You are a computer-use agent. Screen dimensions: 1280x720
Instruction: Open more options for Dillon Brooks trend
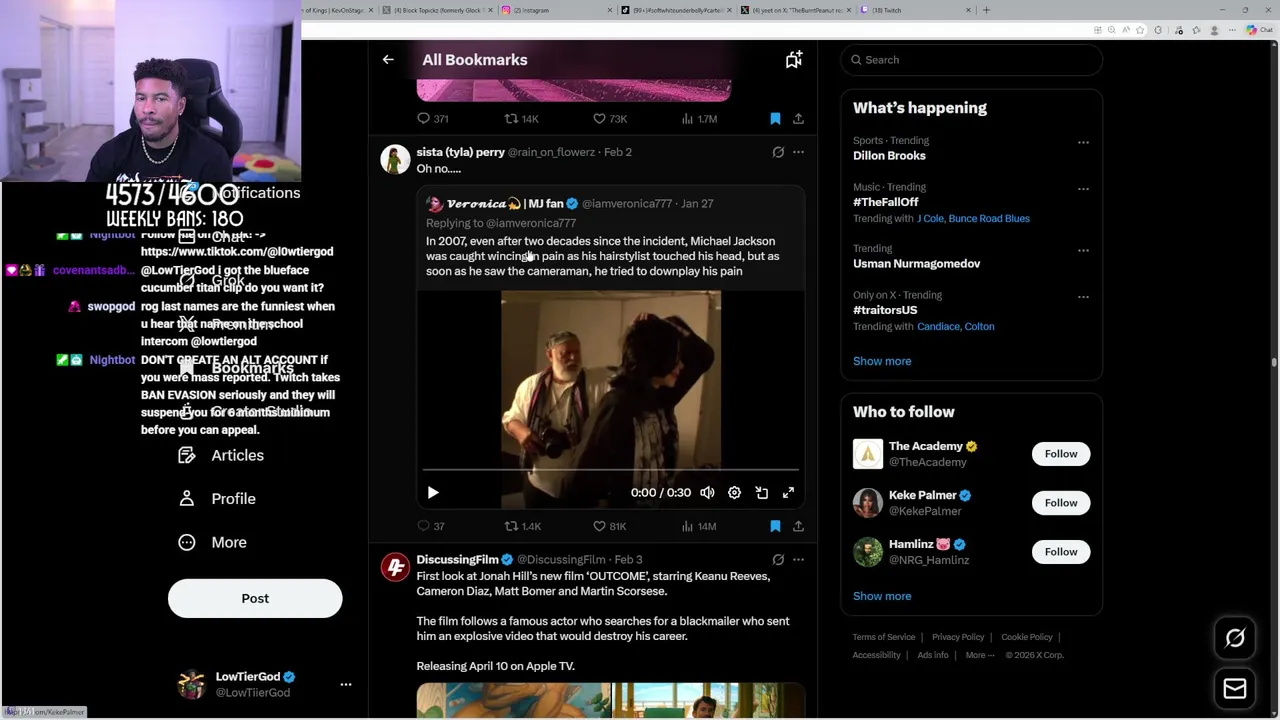coord(1083,142)
